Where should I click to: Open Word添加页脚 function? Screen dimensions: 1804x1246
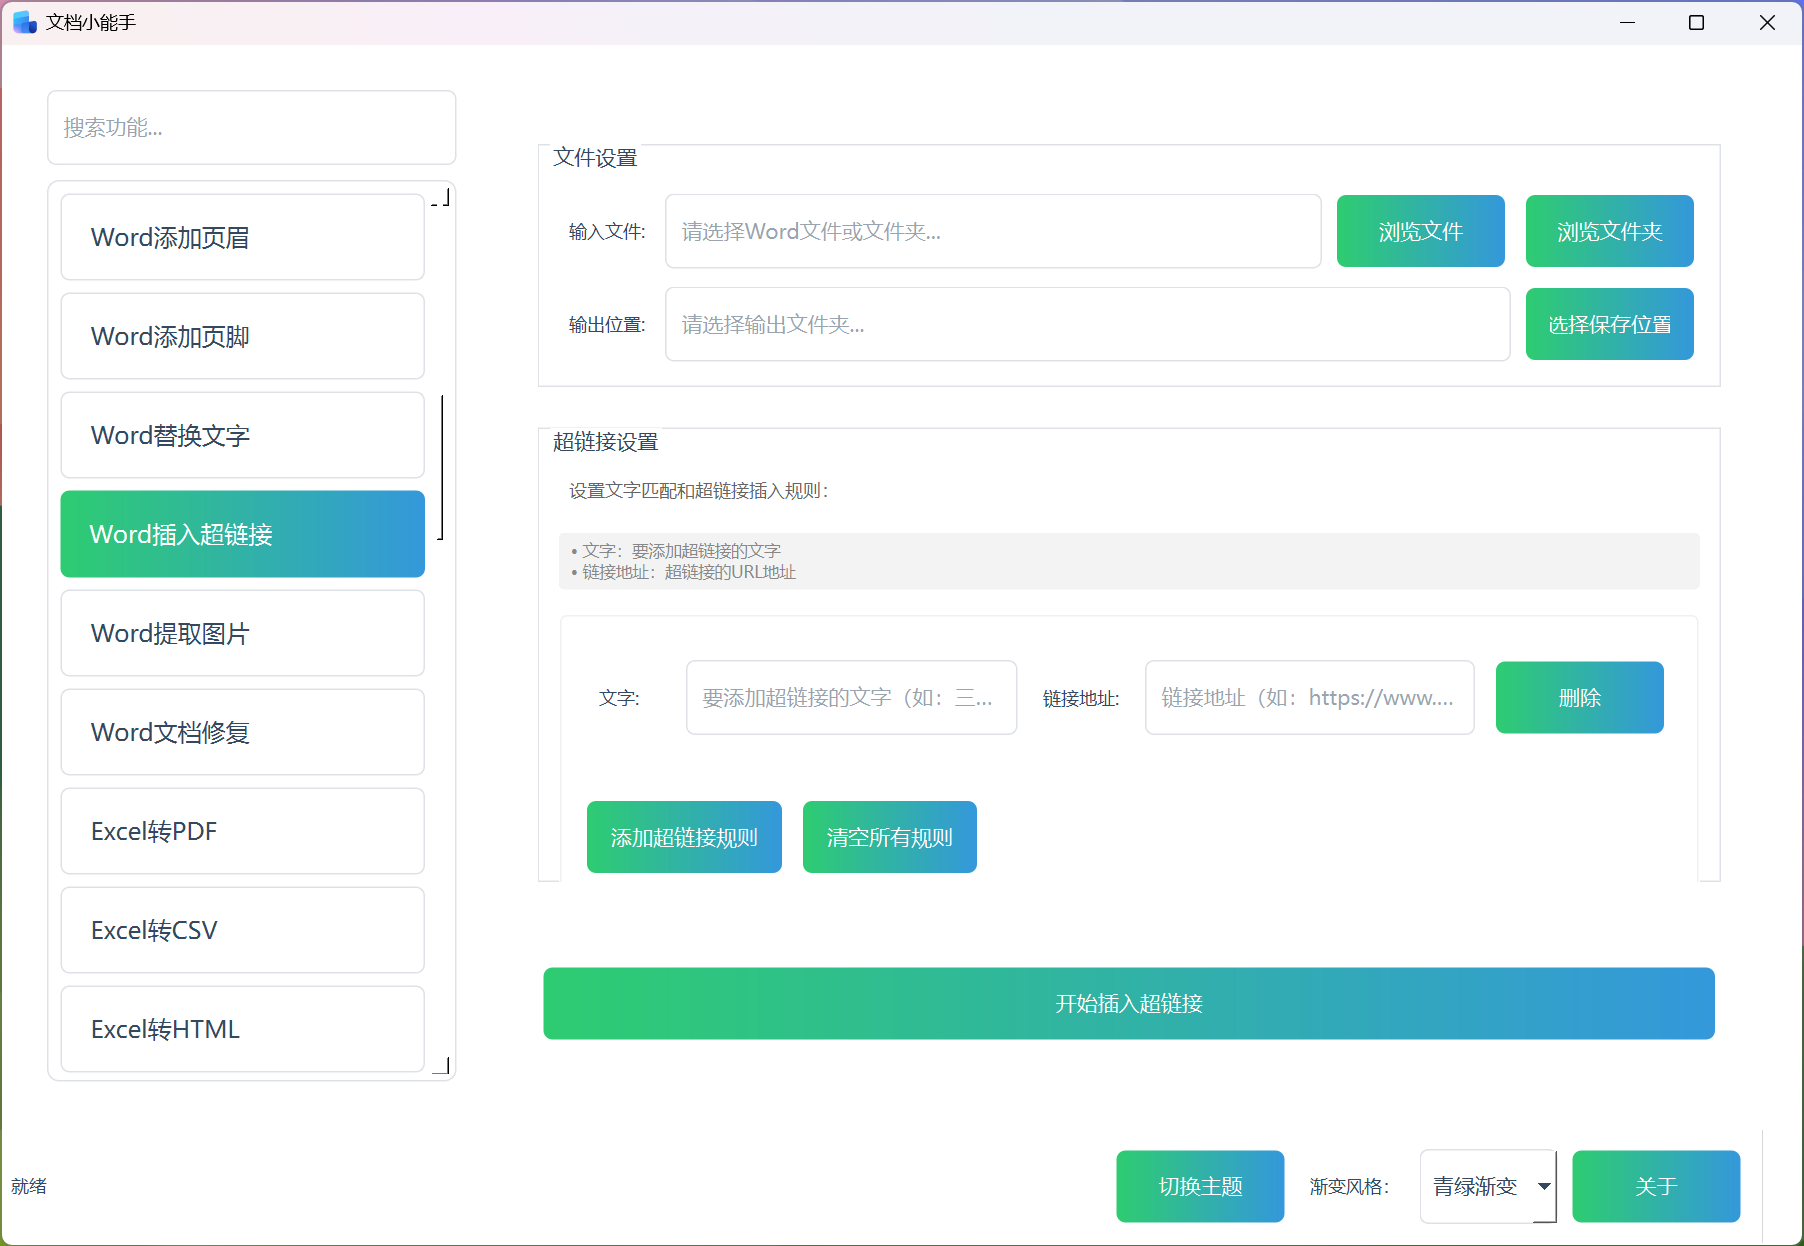[x=242, y=336]
